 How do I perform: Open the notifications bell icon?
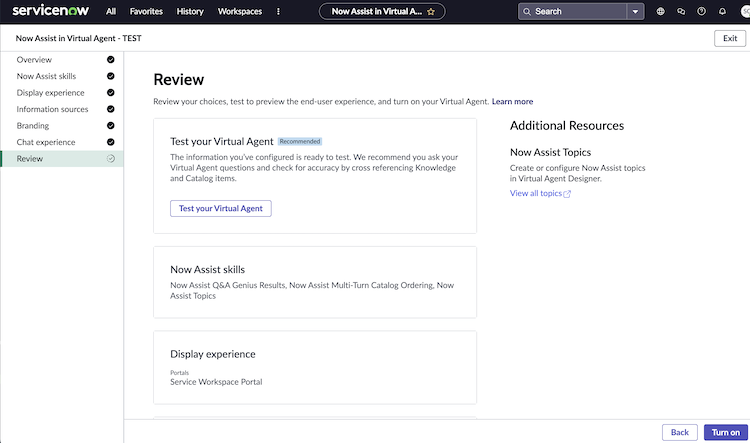tap(722, 11)
